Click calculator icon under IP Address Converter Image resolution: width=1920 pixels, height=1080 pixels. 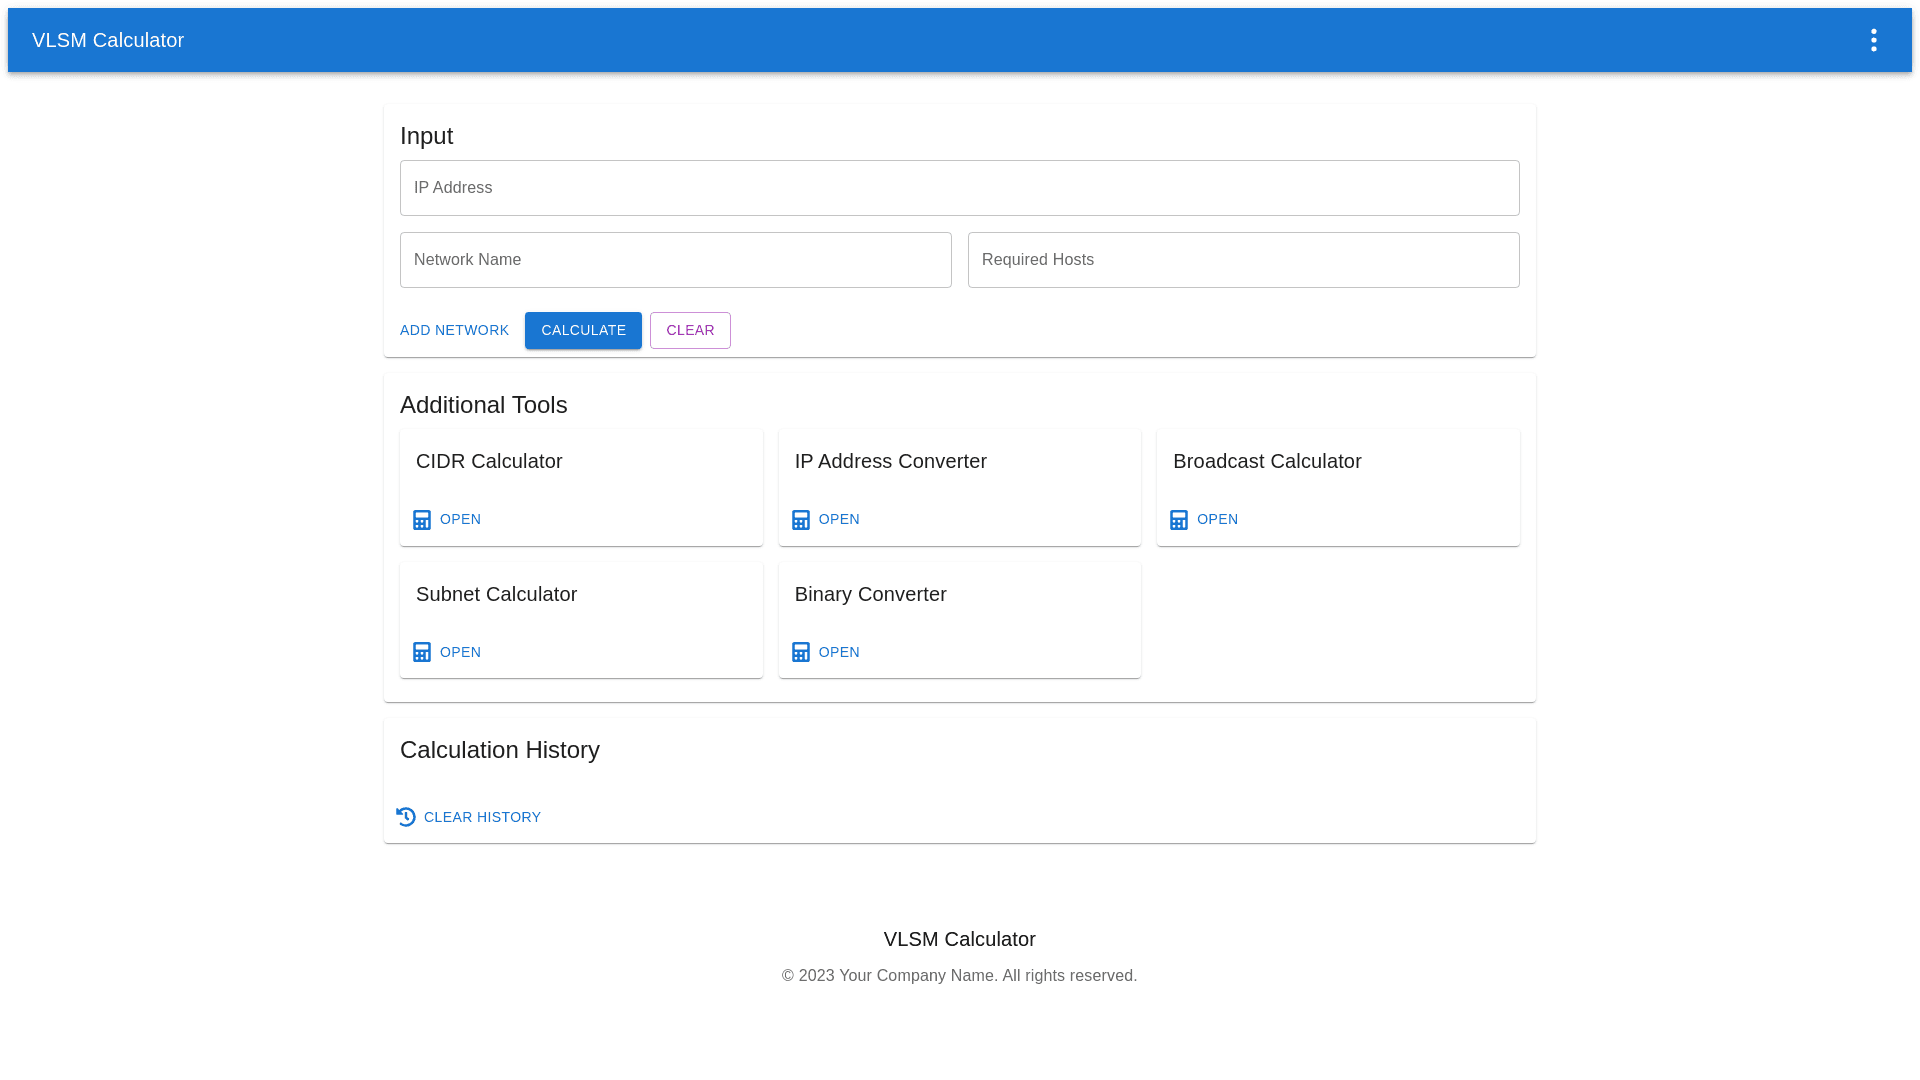pyautogui.click(x=801, y=520)
